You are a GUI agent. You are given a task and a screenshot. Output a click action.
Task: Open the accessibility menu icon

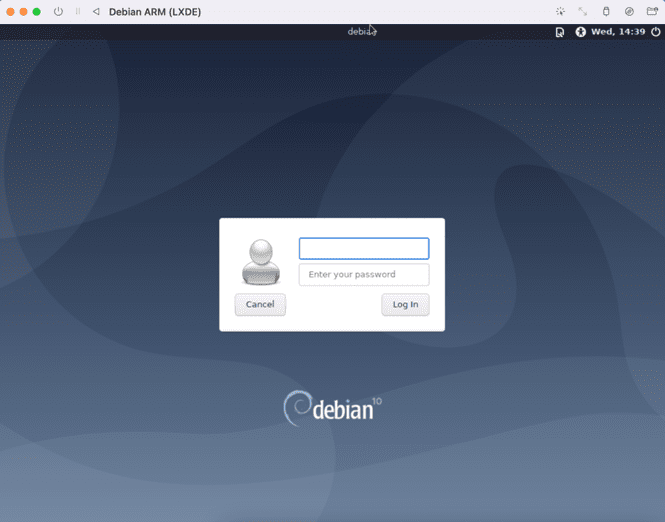point(580,32)
